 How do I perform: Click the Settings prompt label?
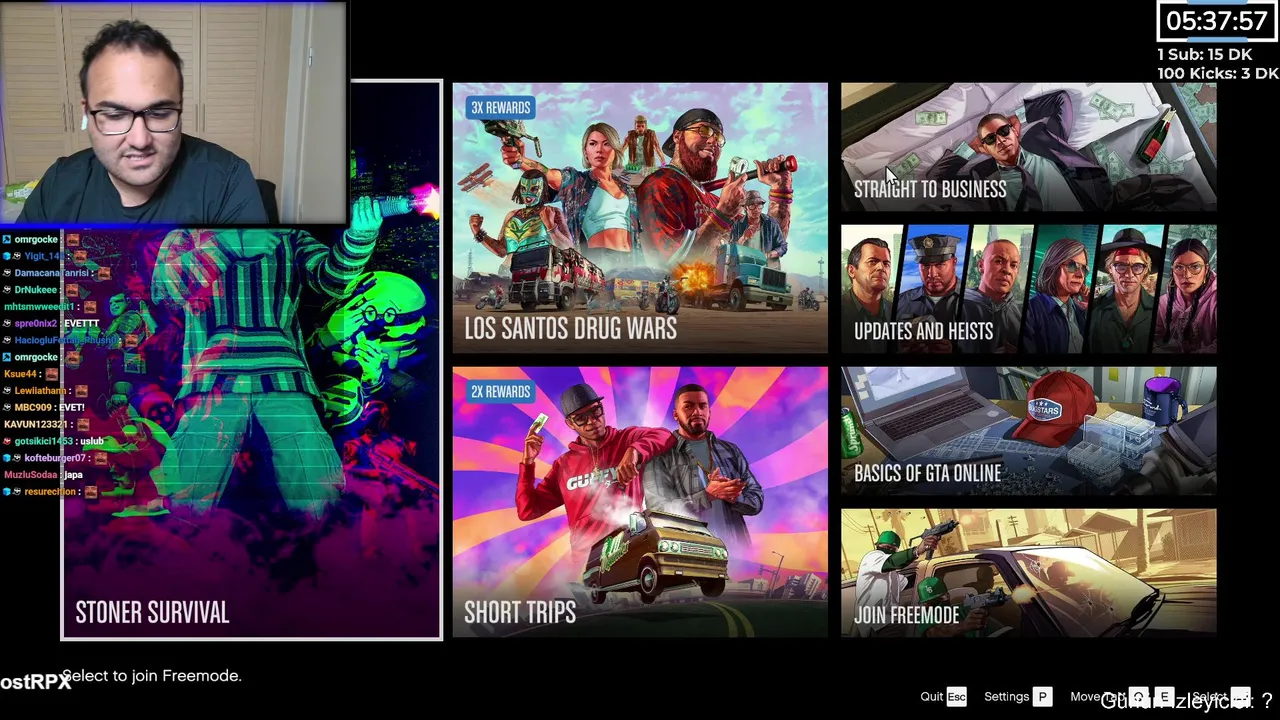(x=1006, y=697)
